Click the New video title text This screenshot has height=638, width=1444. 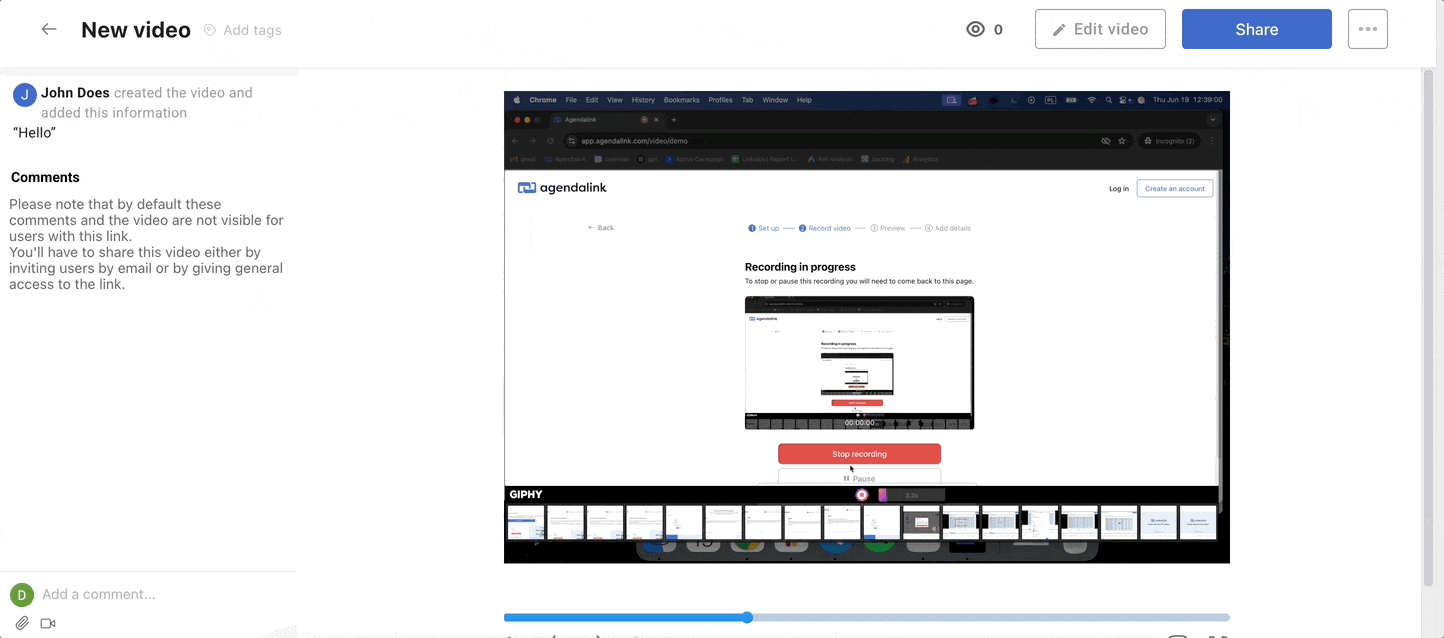click(x=136, y=30)
